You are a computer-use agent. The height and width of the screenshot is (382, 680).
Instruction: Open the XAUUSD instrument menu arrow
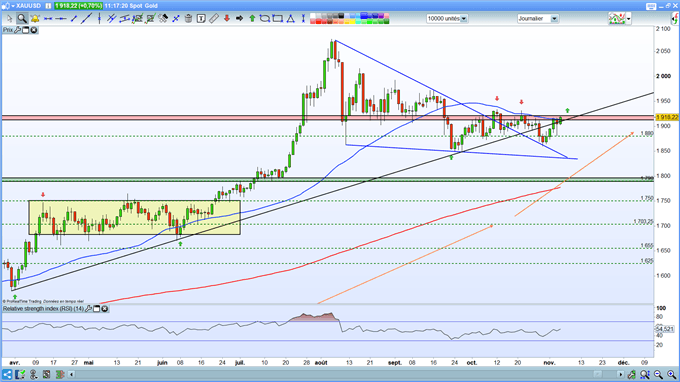coord(13,6)
